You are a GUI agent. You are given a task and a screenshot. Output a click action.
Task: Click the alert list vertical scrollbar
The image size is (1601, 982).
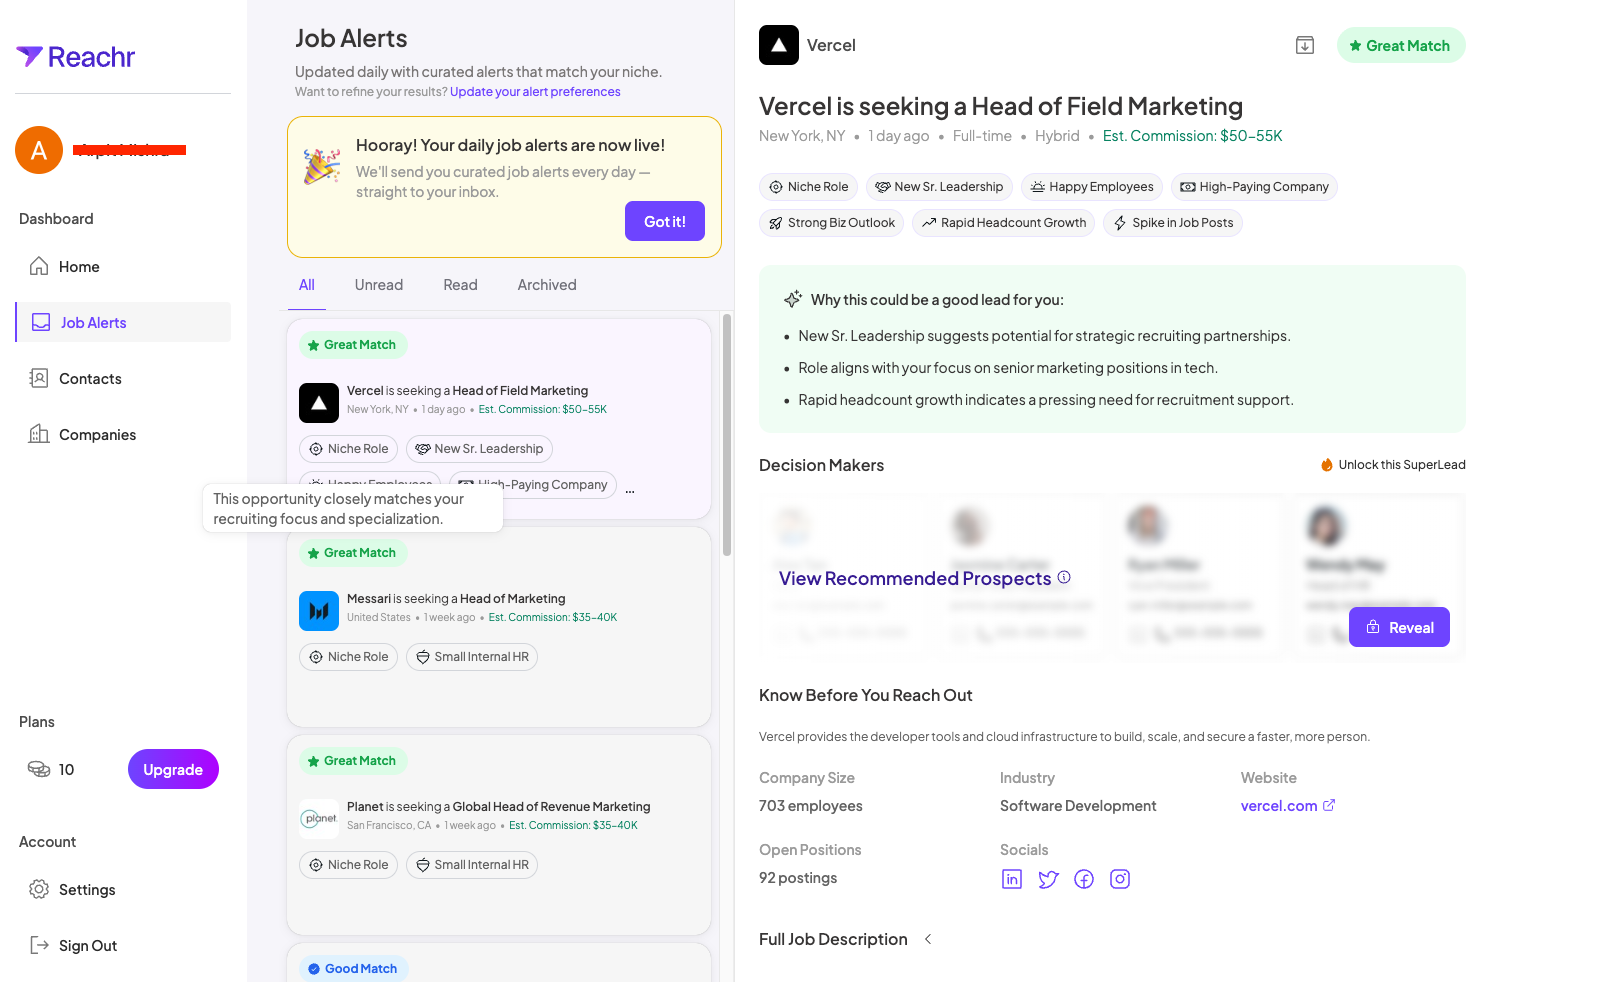tap(727, 435)
